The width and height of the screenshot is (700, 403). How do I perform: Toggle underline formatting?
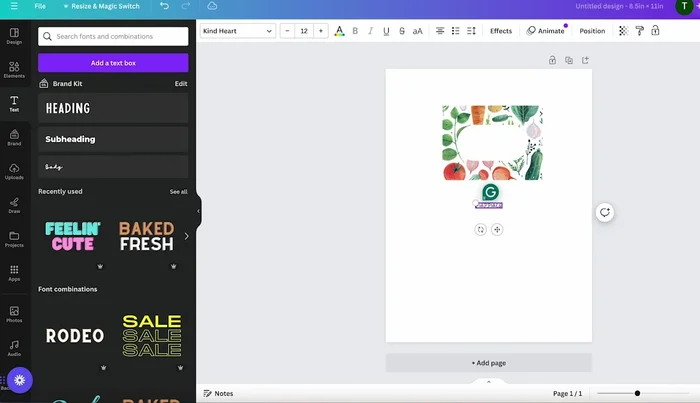coord(386,31)
